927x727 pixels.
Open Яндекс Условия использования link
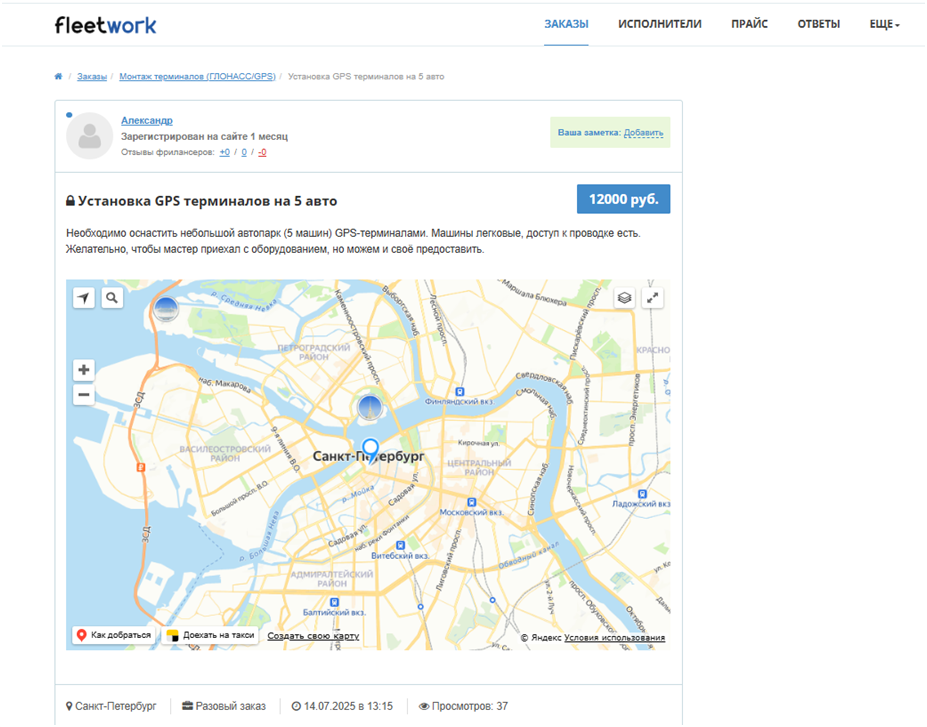tap(614, 638)
